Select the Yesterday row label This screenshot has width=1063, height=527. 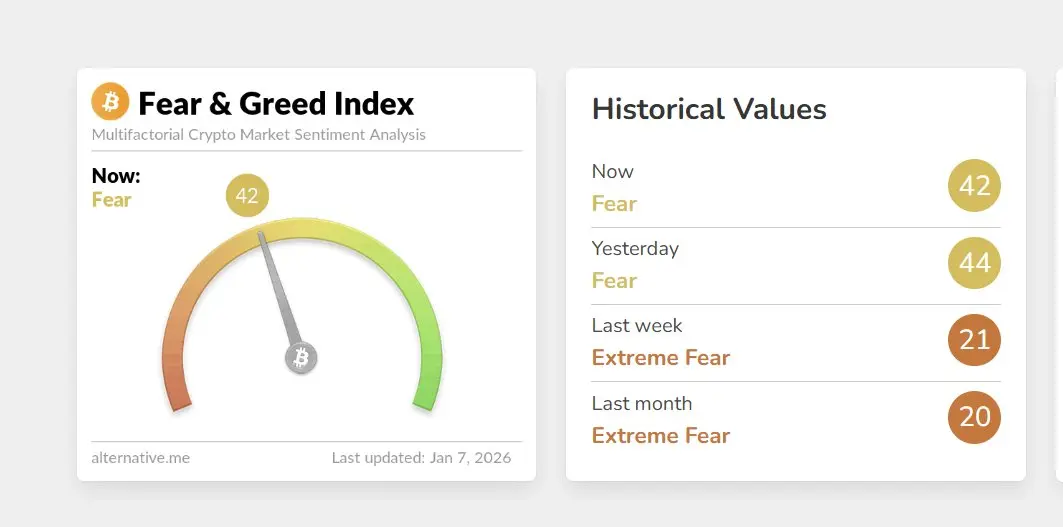tap(635, 249)
